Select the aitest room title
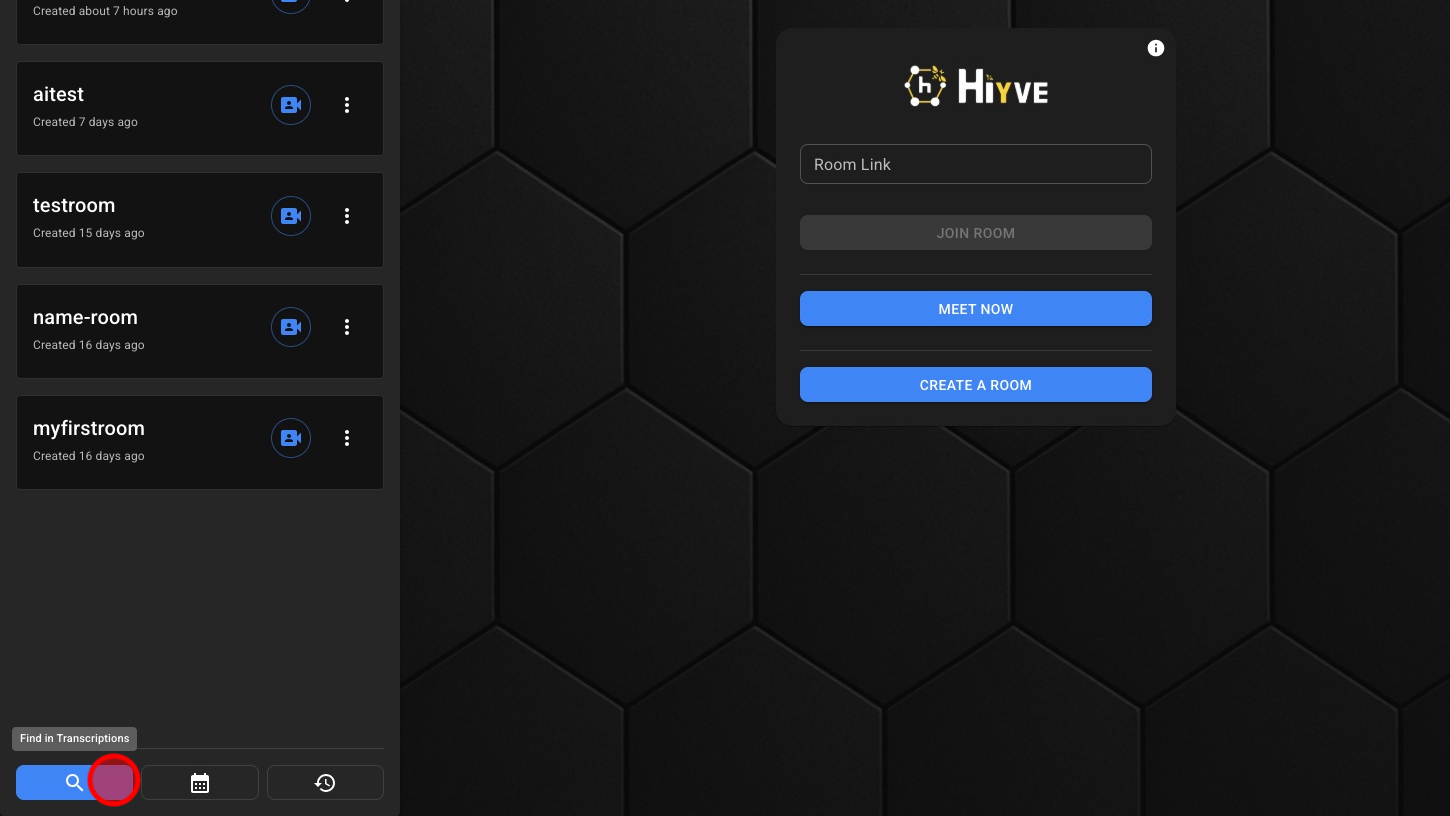 point(59,95)
